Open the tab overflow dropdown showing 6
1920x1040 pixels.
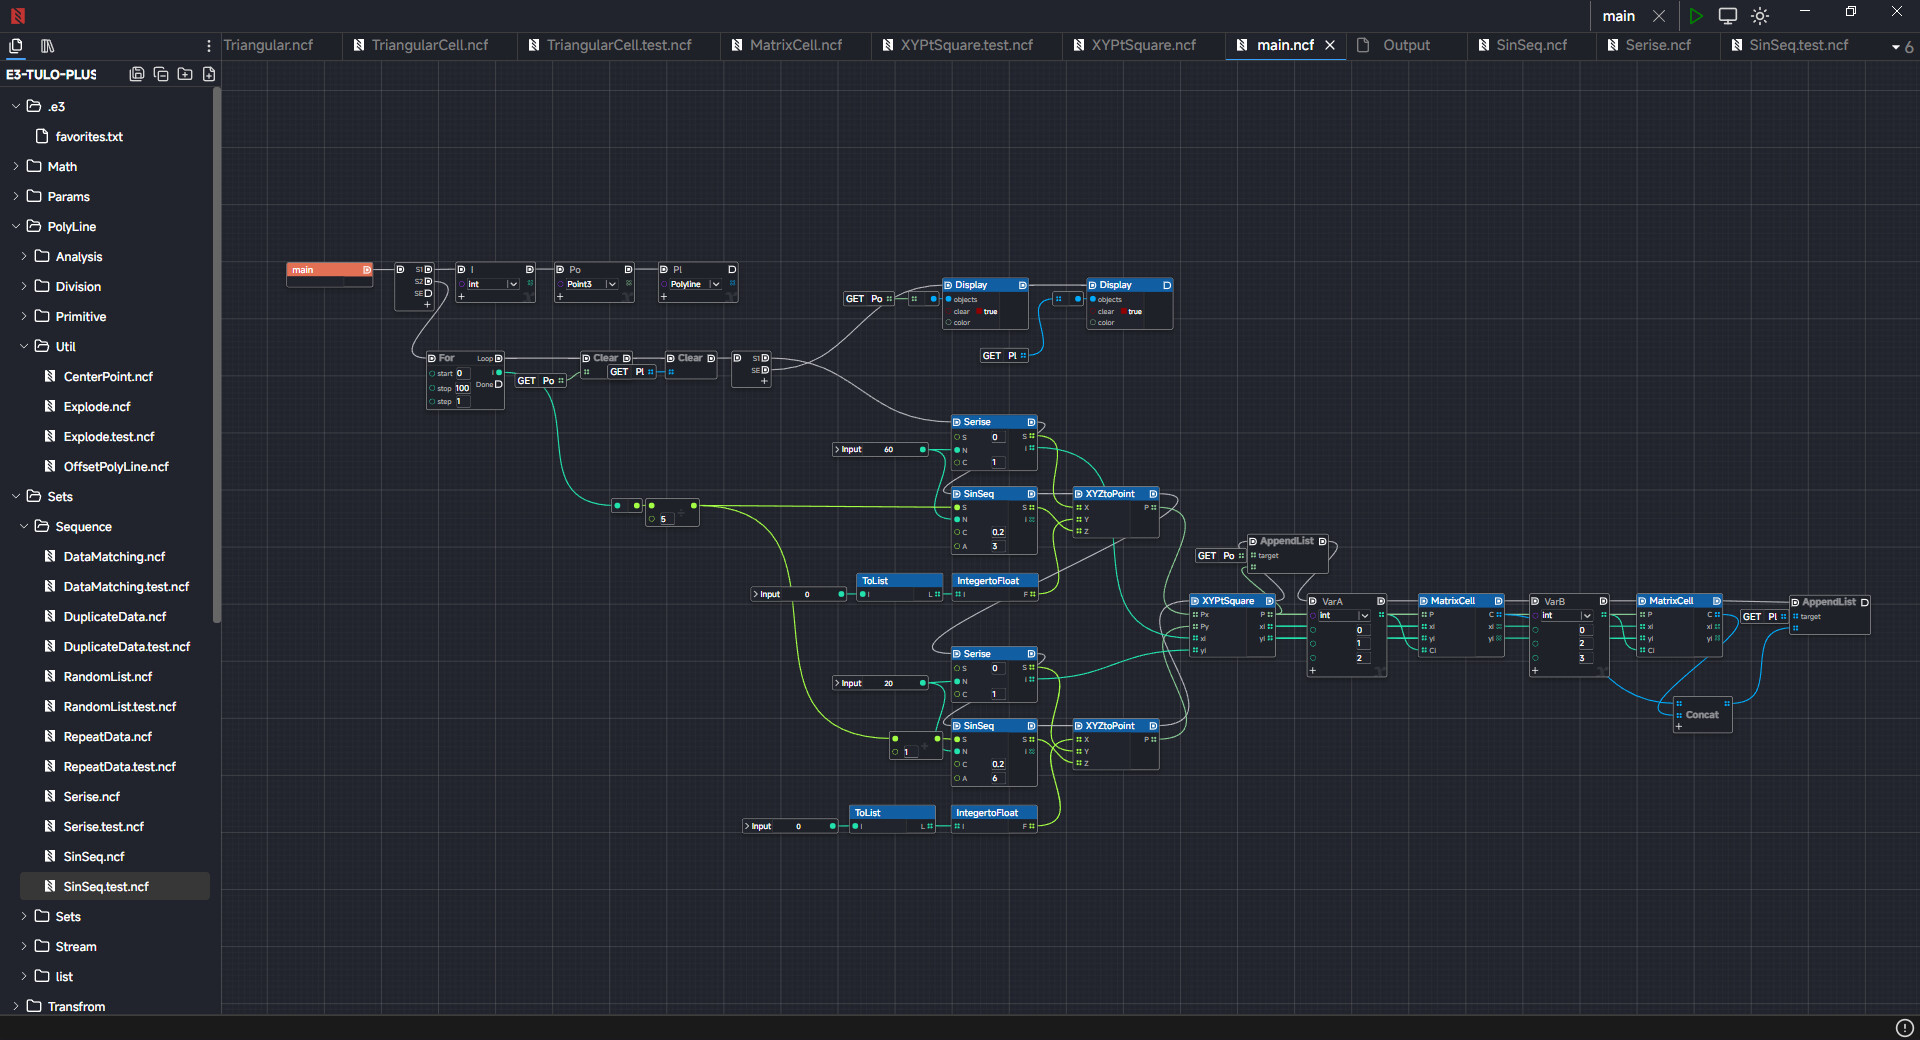click(1901, 47)
